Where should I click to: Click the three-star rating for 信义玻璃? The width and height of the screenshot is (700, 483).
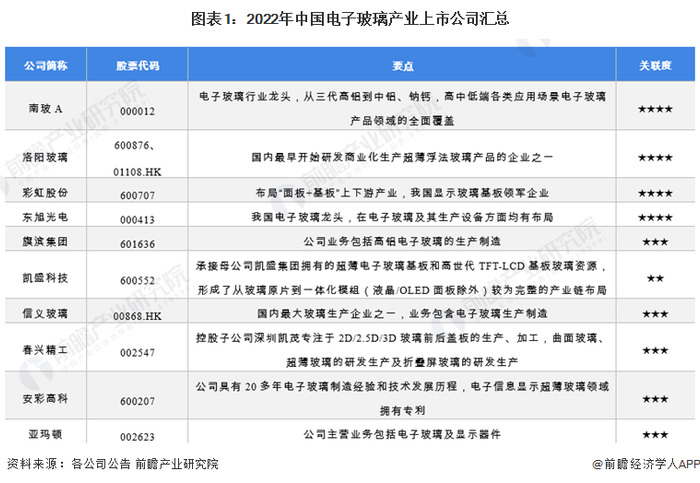tap(655, 314)
